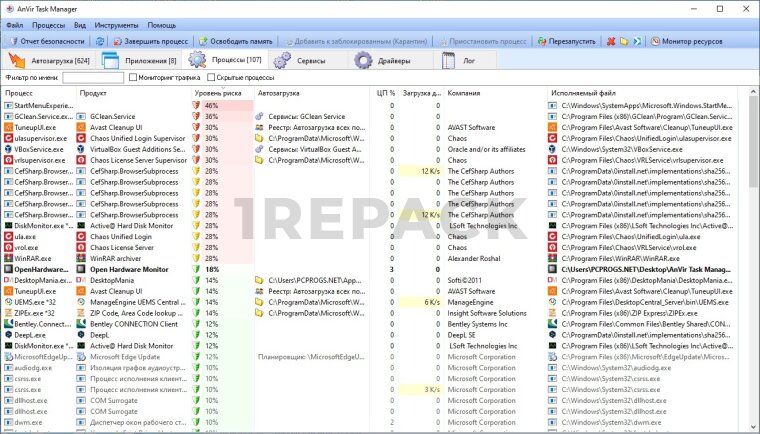This screenshot has height=434, width=760.
Task: Open the Процессы menu in the menu bar
Action: pos(48,23)
